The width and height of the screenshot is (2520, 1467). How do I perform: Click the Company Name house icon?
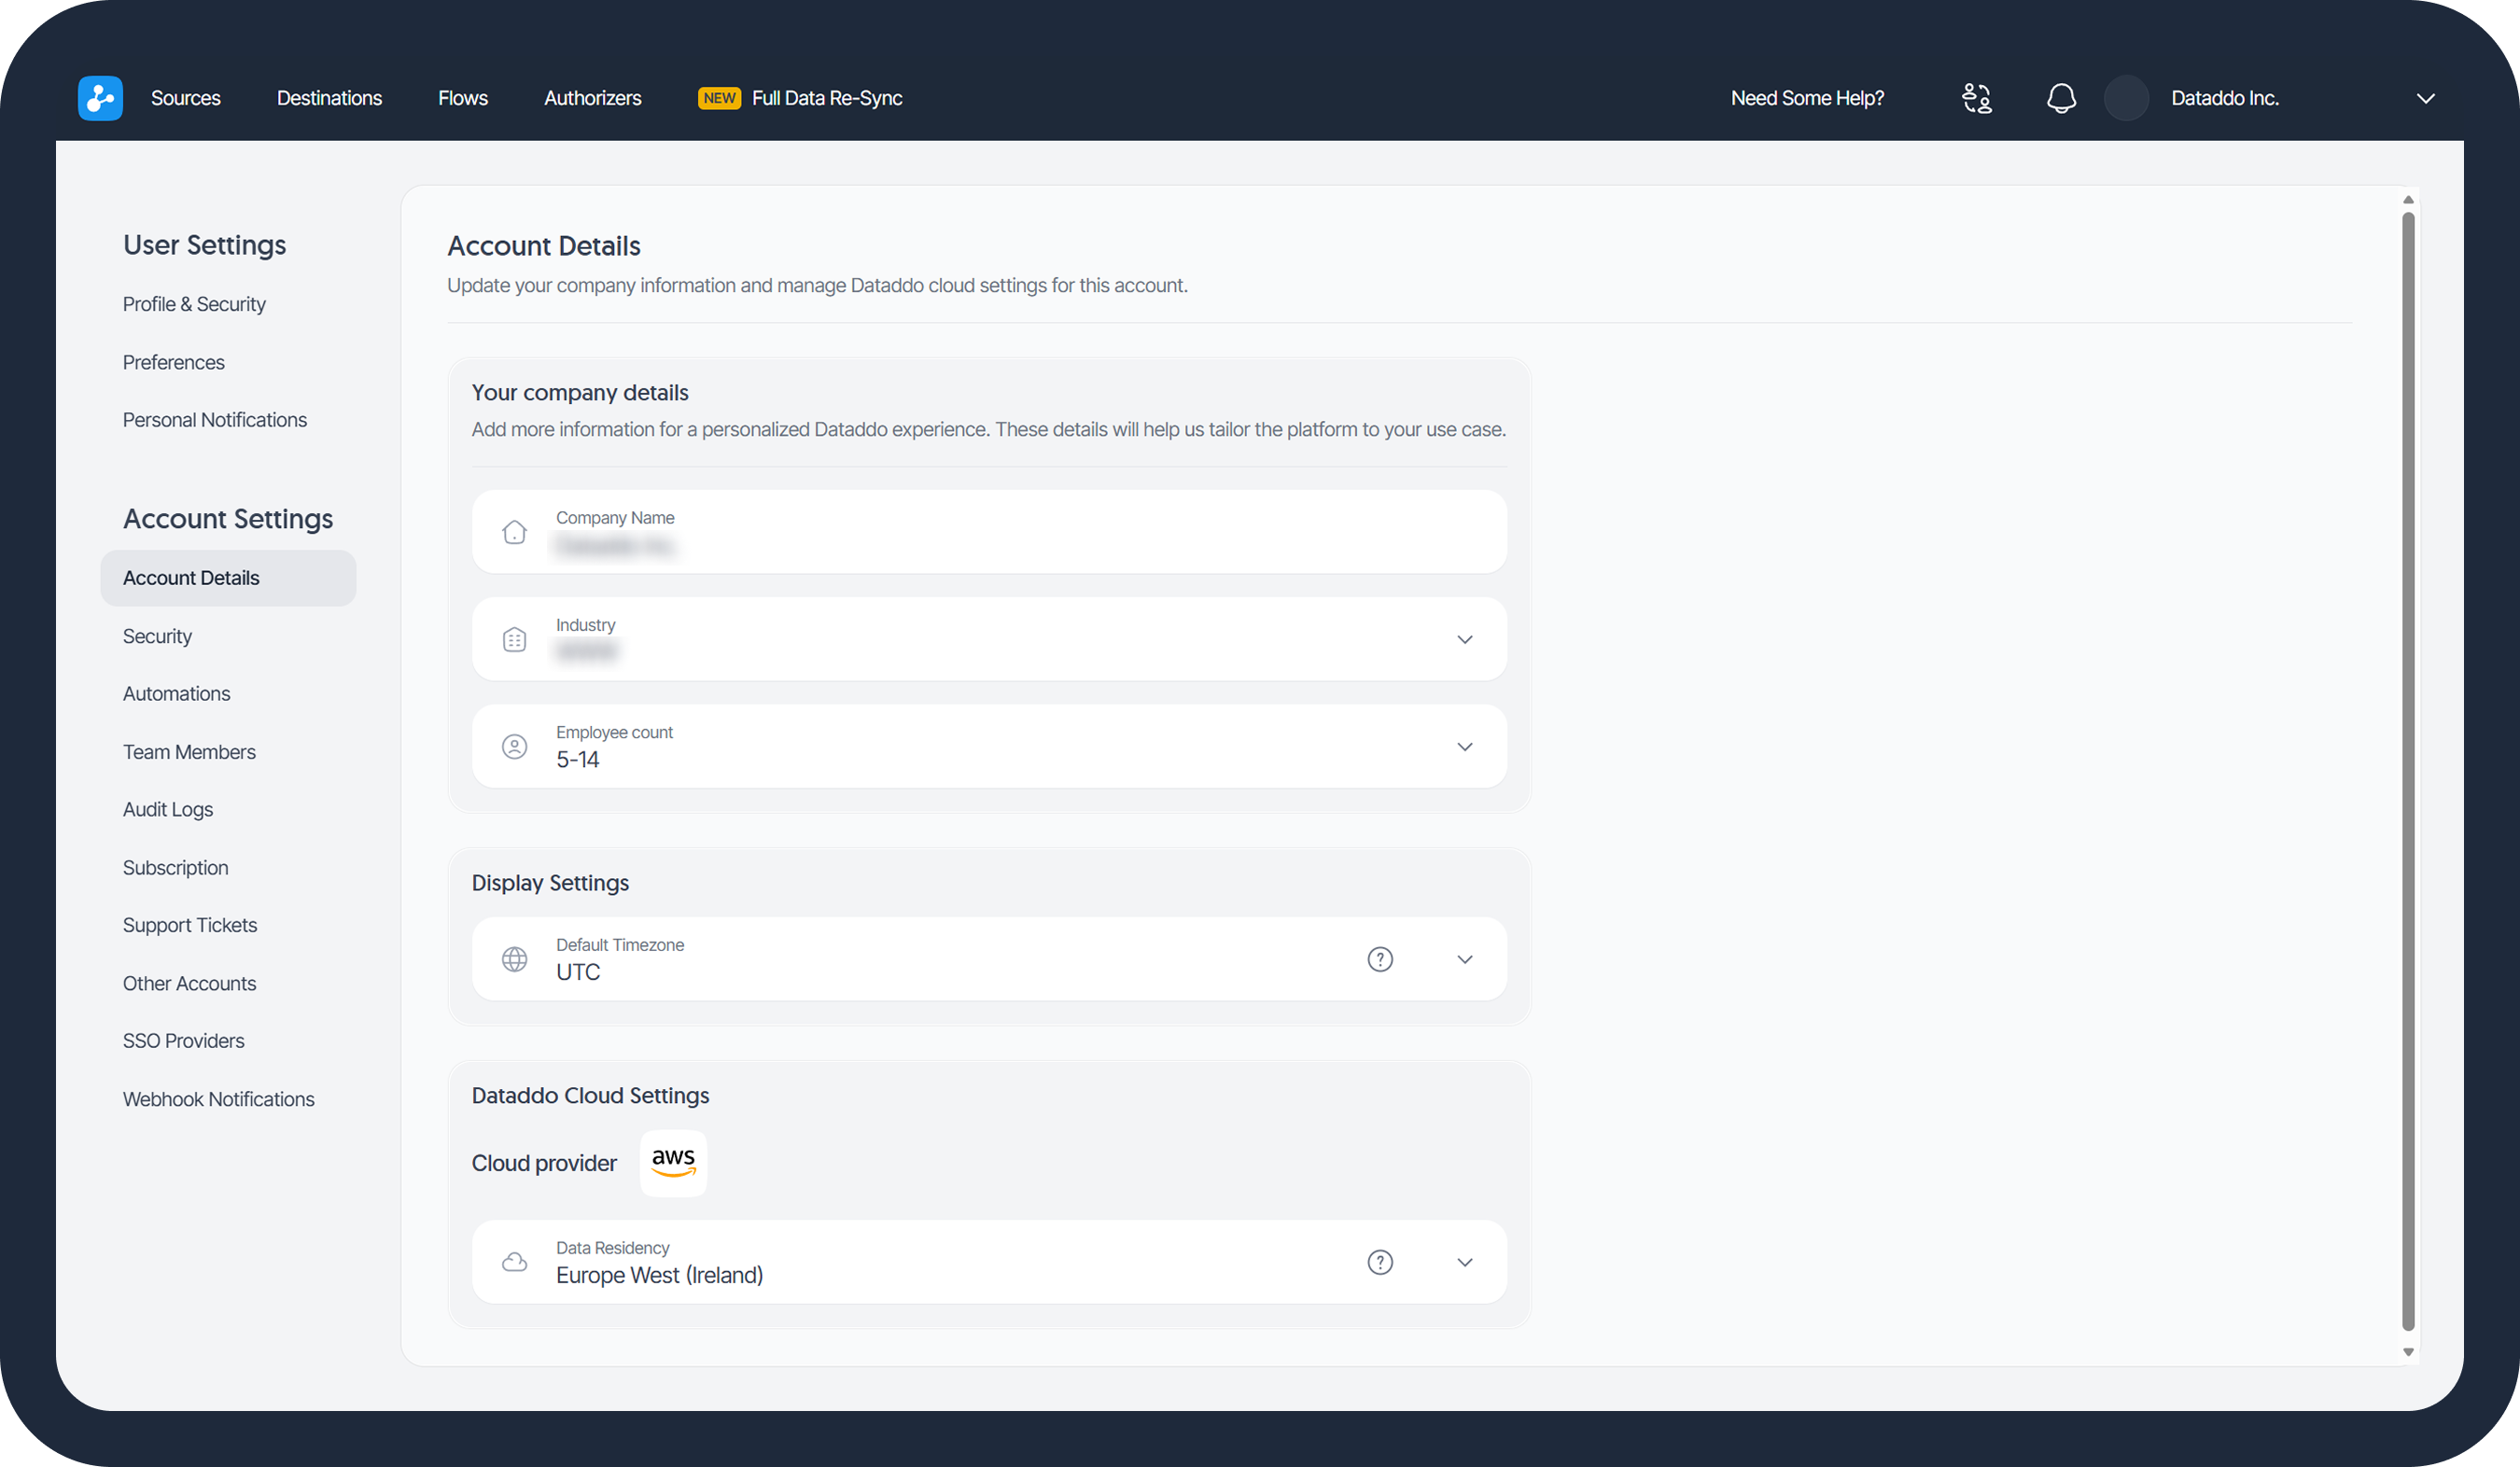(514, 532)
